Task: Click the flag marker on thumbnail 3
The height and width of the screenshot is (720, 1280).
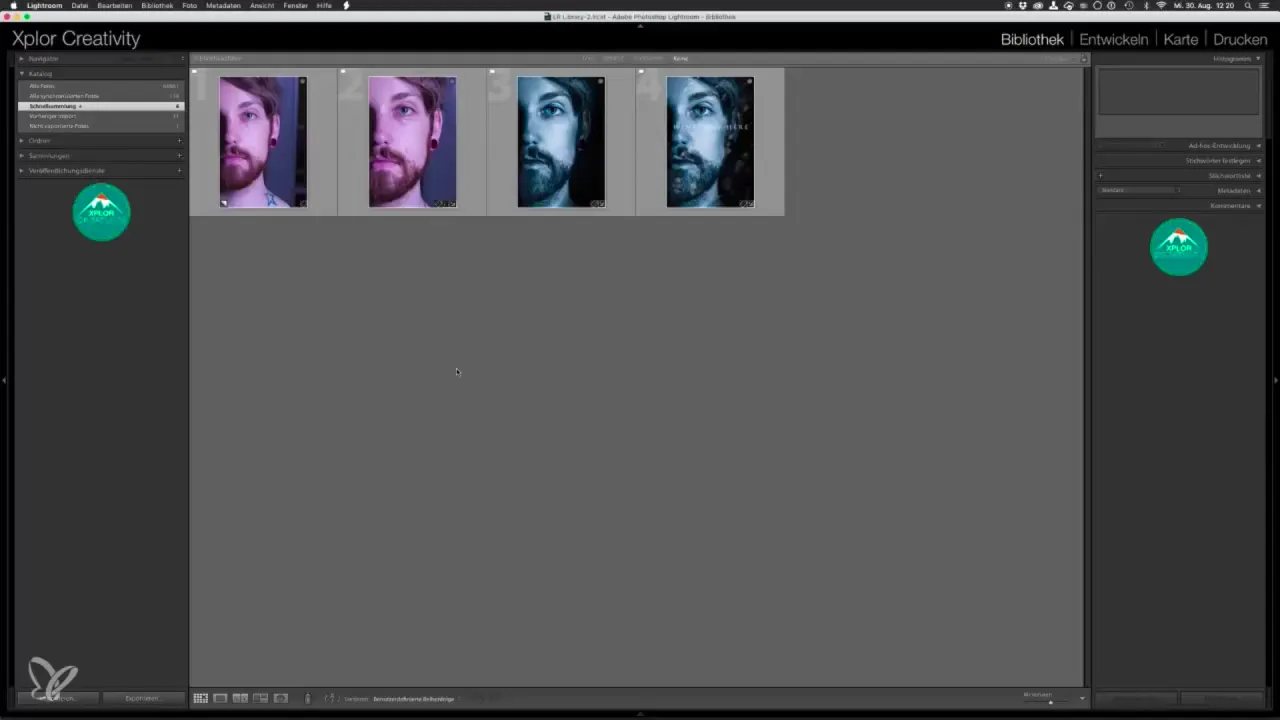Action: point(492,72)
